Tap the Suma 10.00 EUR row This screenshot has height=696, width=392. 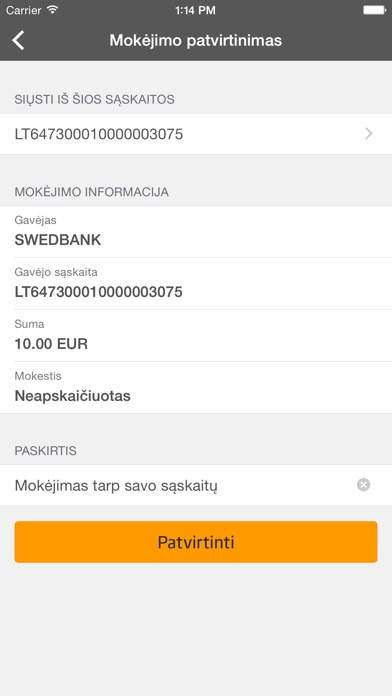[196, 336]
